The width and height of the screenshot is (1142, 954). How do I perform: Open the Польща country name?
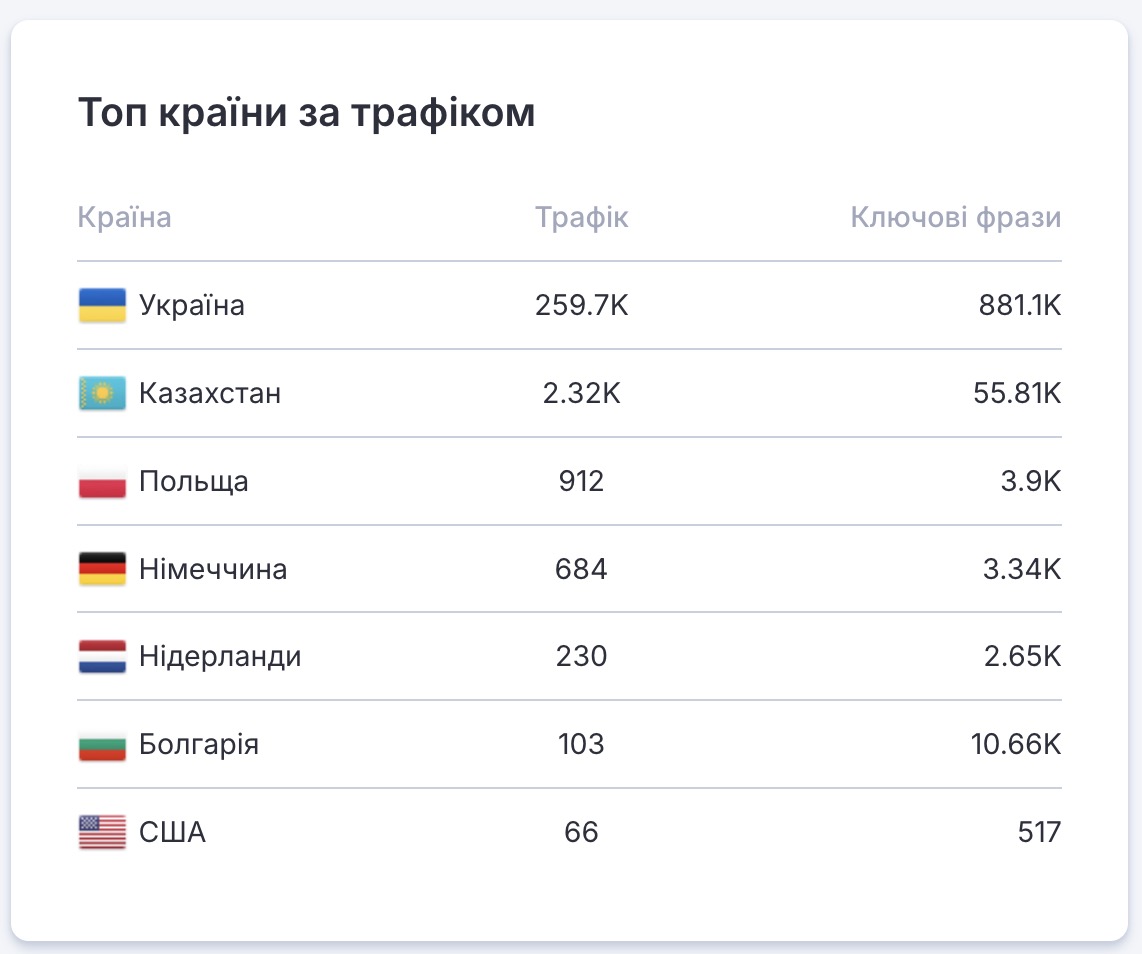click(x=194, y=481)
